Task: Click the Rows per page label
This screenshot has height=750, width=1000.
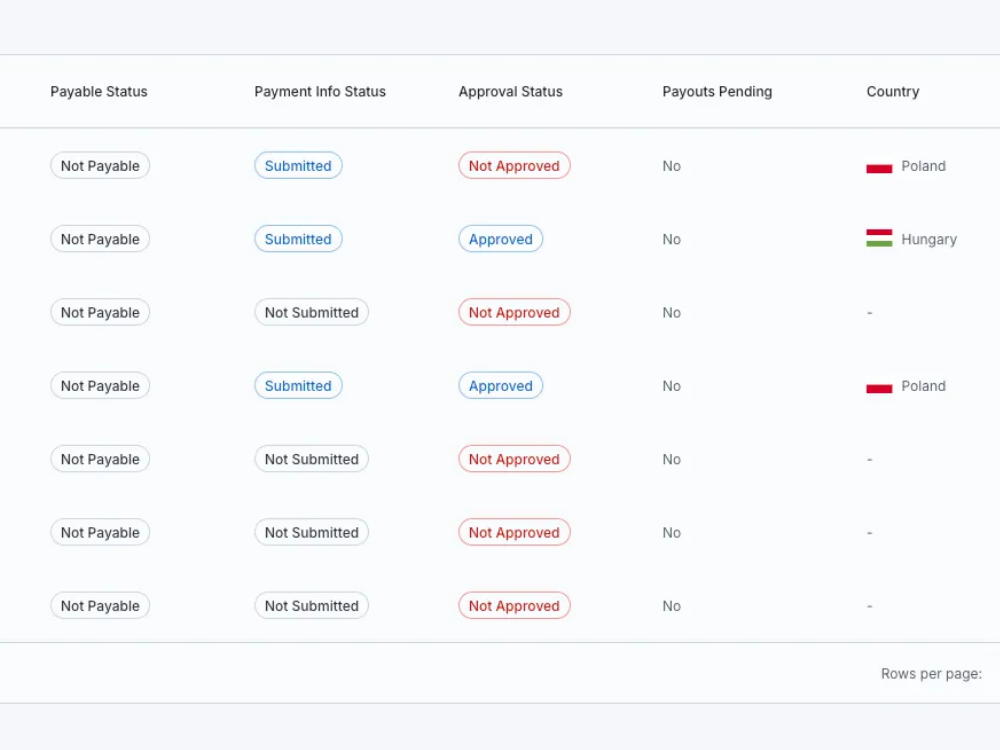Action: point(931,674)
